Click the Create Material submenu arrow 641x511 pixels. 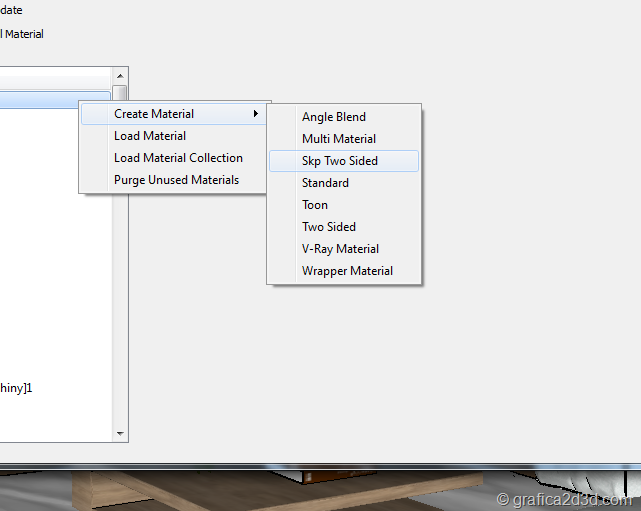(256, 114)
